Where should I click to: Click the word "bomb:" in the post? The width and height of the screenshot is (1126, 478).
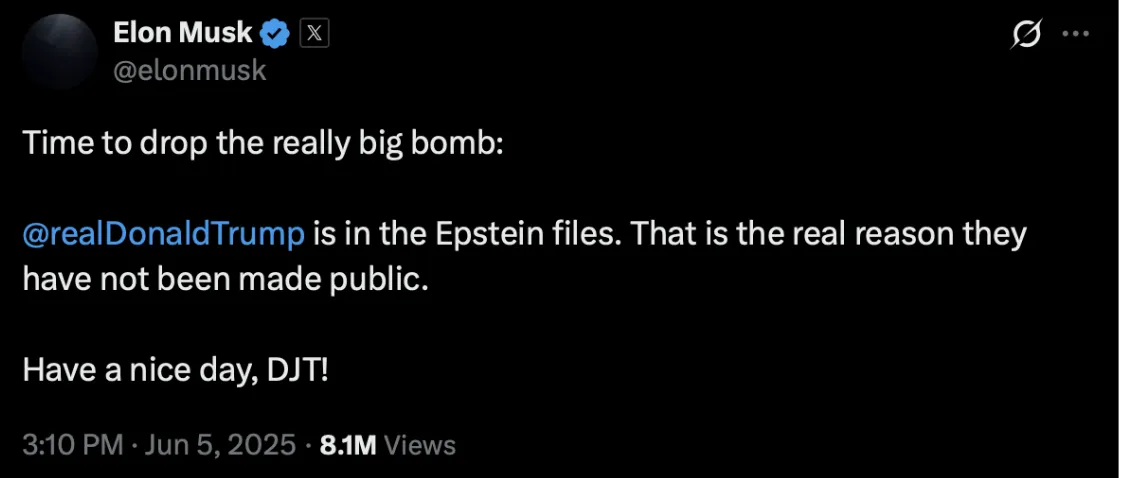pyautogui.click(x=465, y=144)
